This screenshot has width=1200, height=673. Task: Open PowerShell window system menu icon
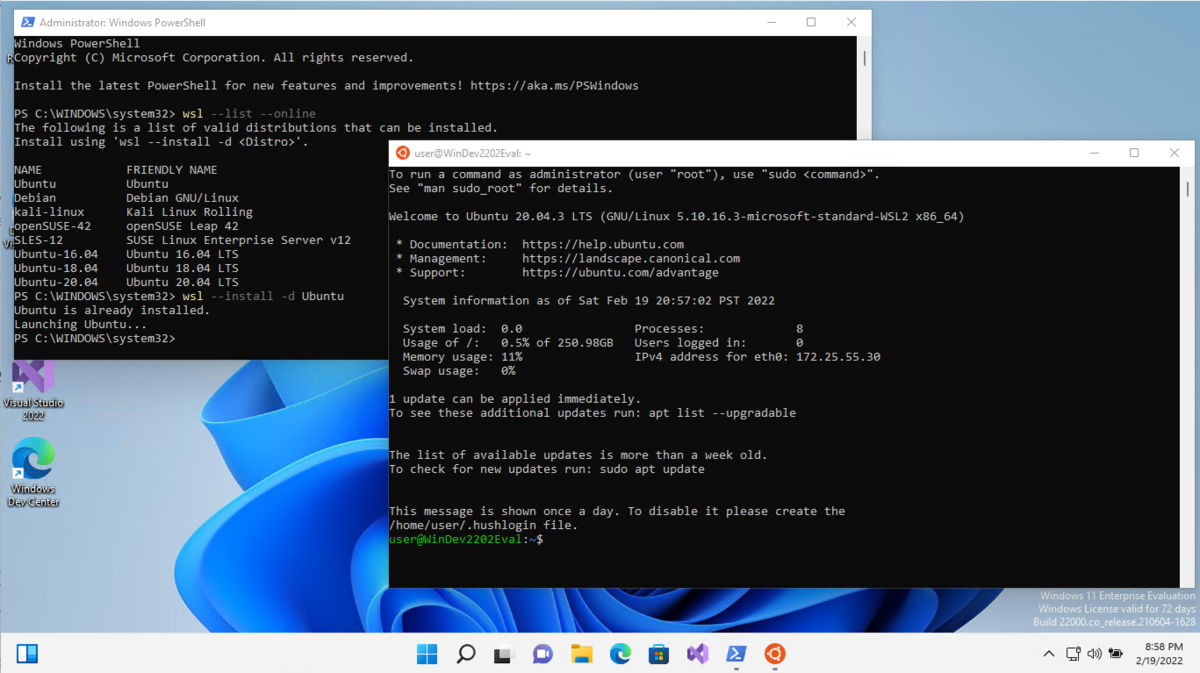tap(27, 22)
